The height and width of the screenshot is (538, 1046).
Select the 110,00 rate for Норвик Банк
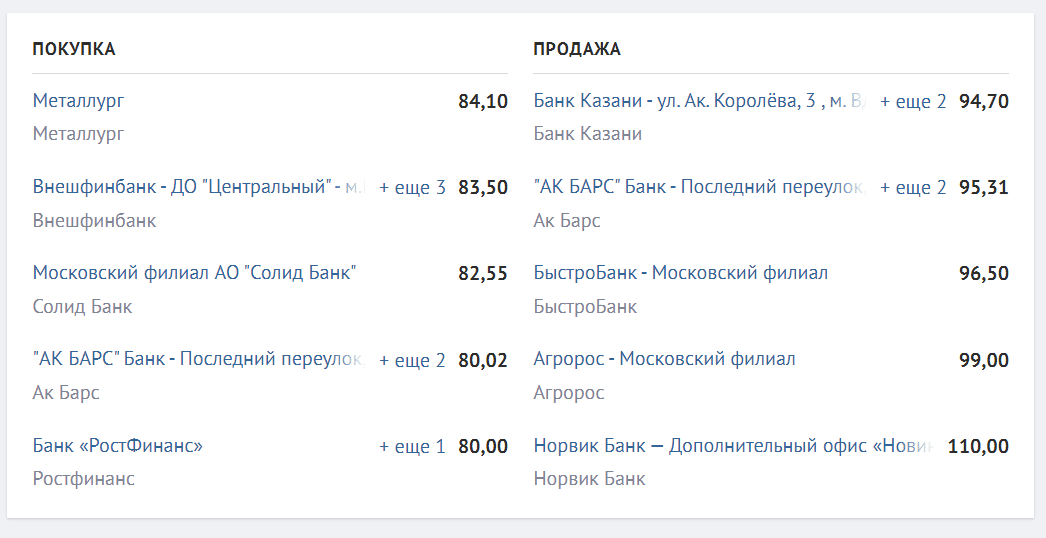978,447
